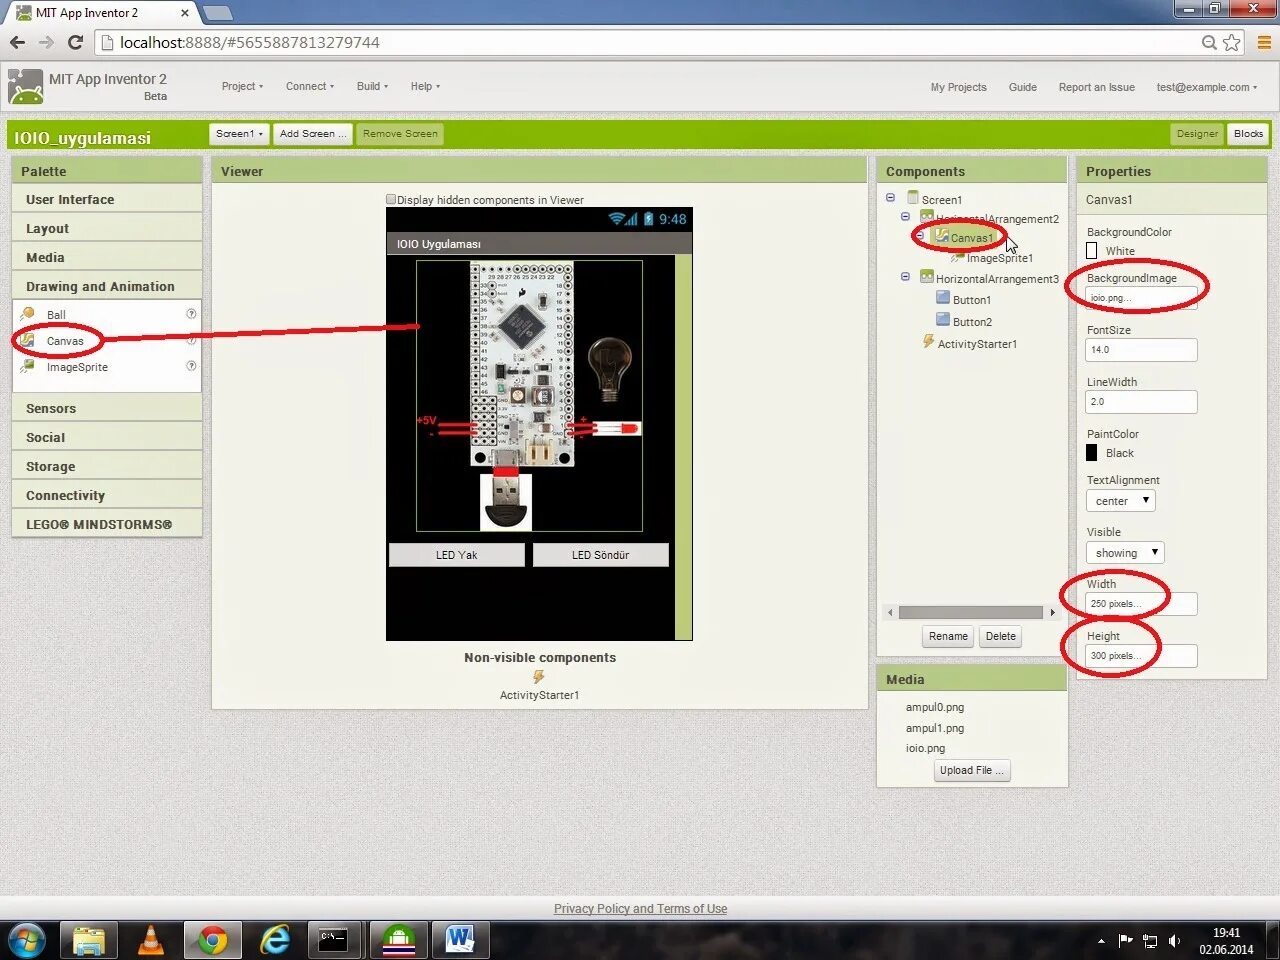Select ioio.png in Media list
1280x960 pixels.
pyautogui.click(x=925, y=748)
